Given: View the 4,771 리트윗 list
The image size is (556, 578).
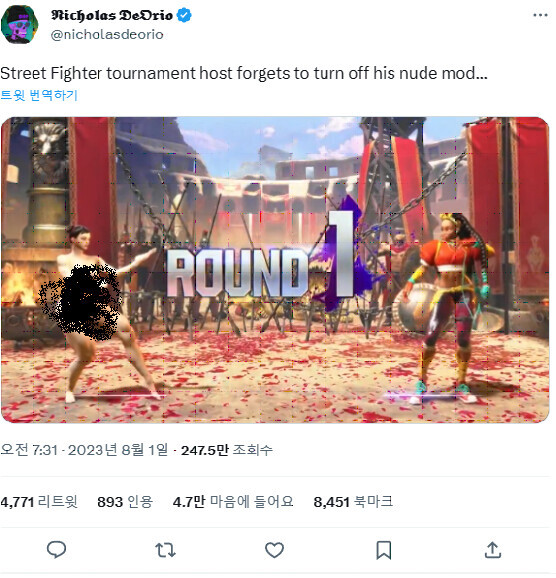Looking at the screenshot, I should point(39,501).
